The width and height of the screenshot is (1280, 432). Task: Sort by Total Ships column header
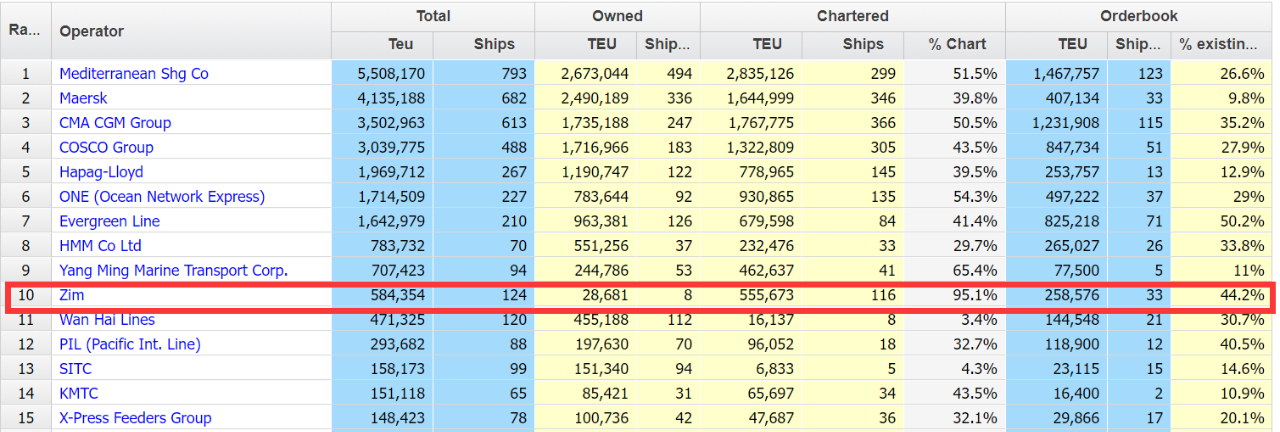[x=483, y=45]
